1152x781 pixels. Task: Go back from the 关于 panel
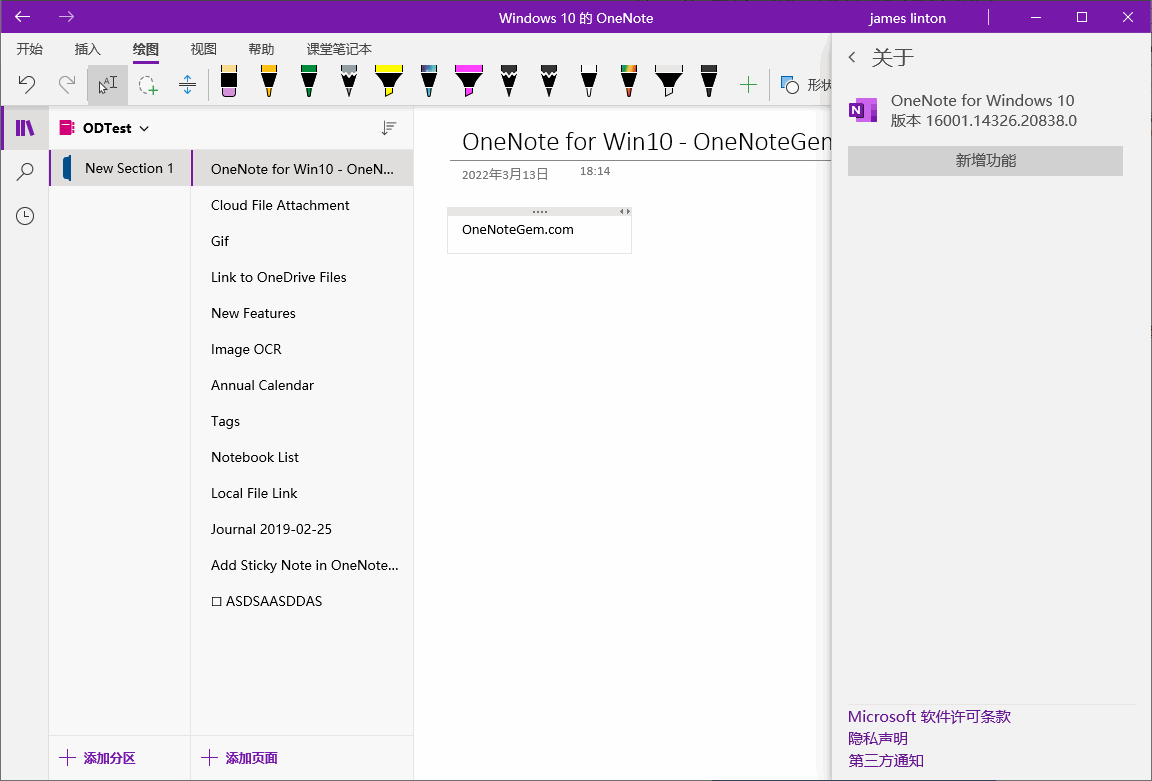click(852, 57)
